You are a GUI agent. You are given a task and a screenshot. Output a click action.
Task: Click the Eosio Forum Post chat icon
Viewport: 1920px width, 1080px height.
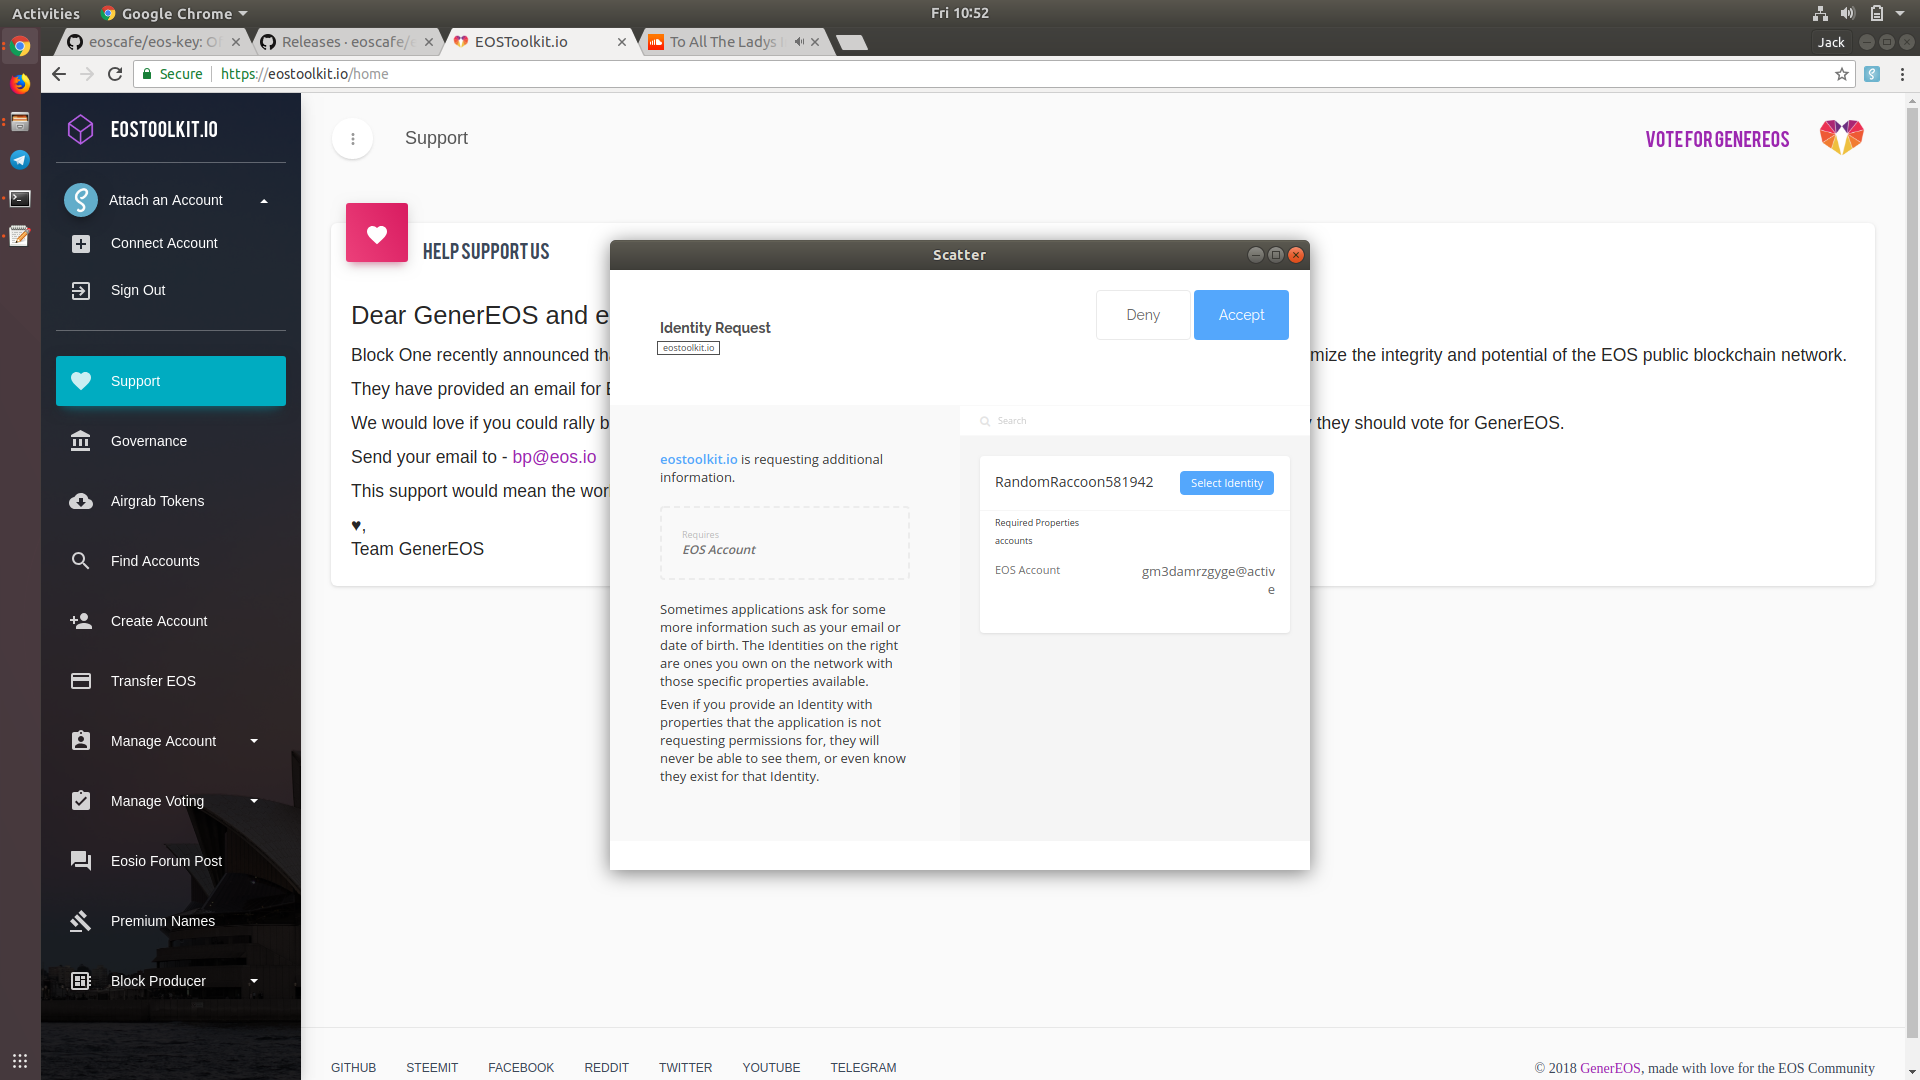point(81,861)
